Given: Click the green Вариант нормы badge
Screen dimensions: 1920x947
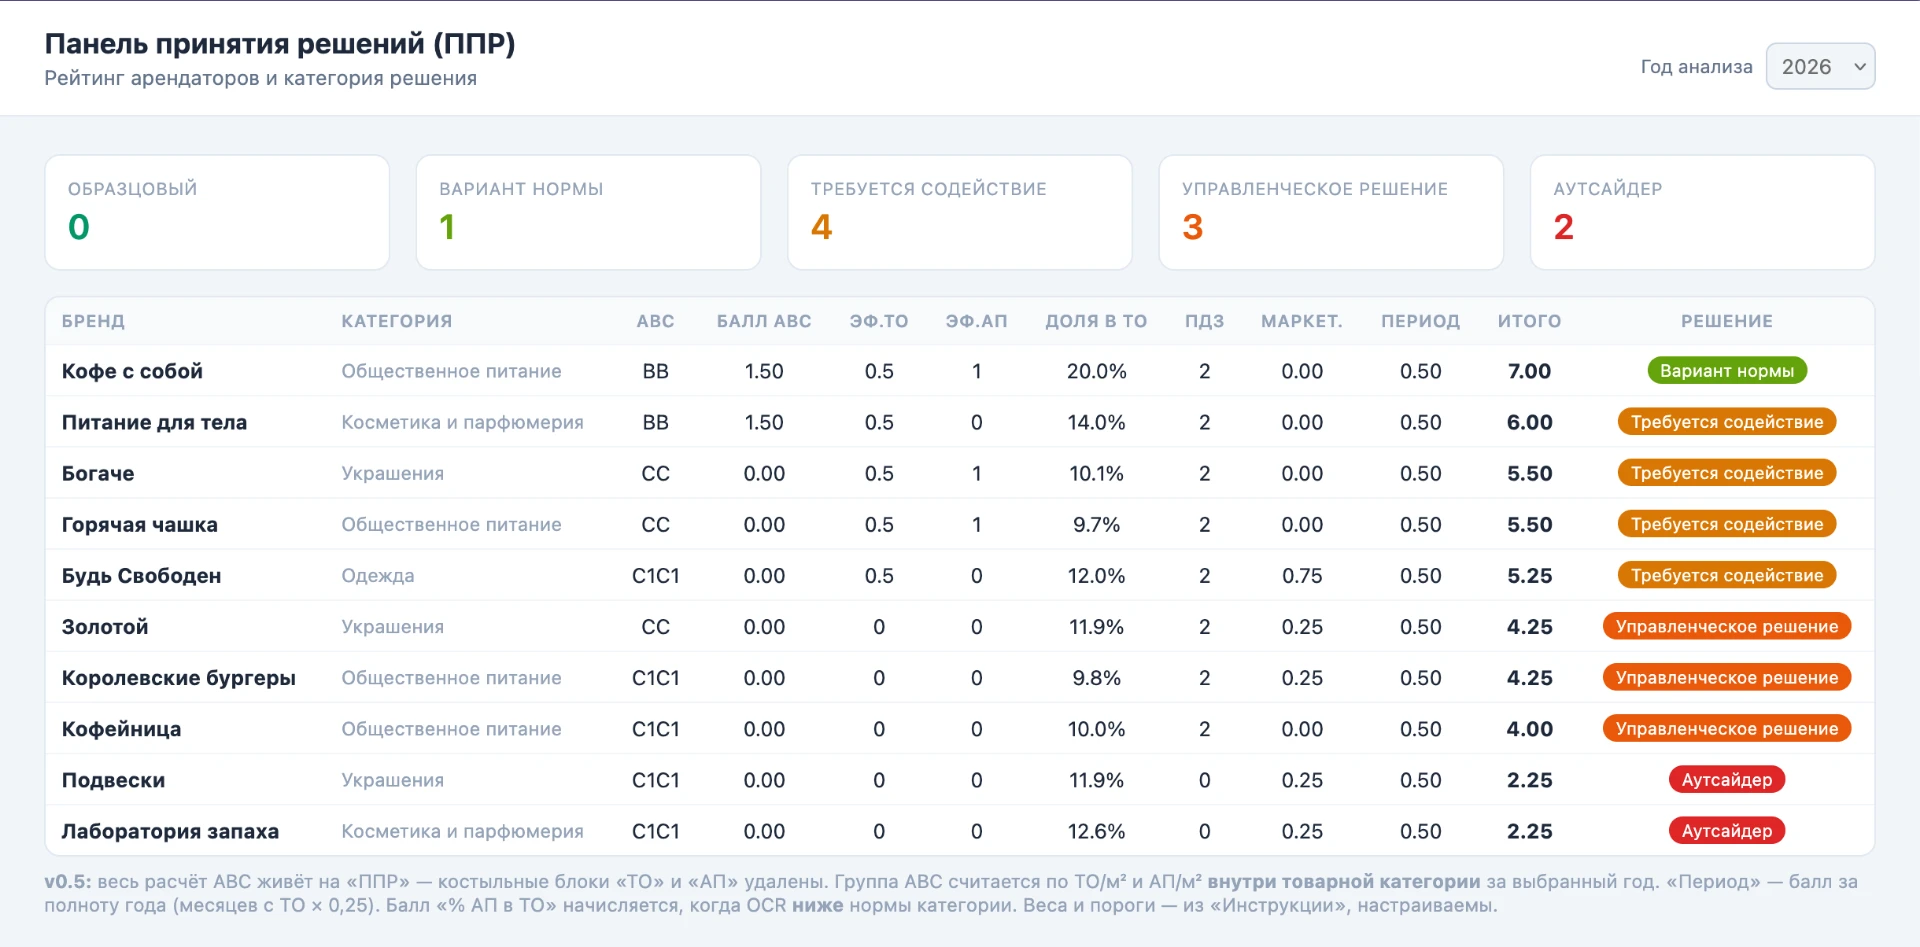Looking at the screenshot, I should click(x=1727, y=371).
